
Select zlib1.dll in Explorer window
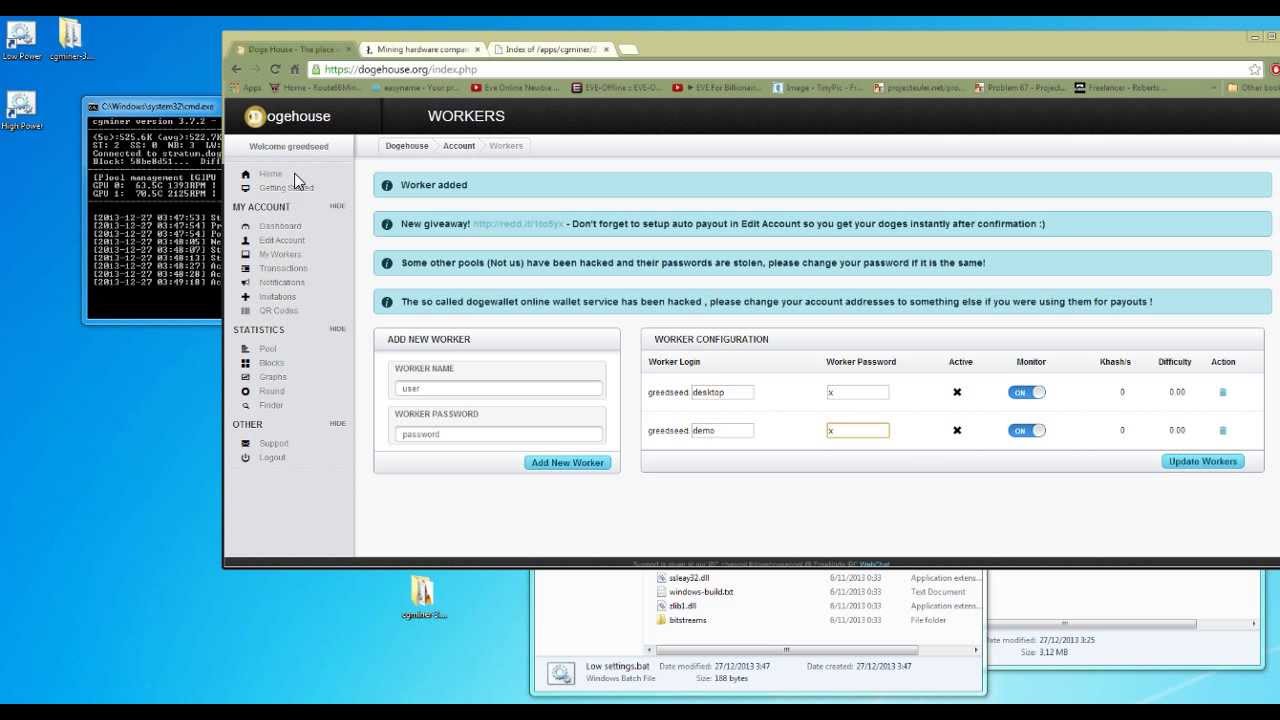[682, 606]
